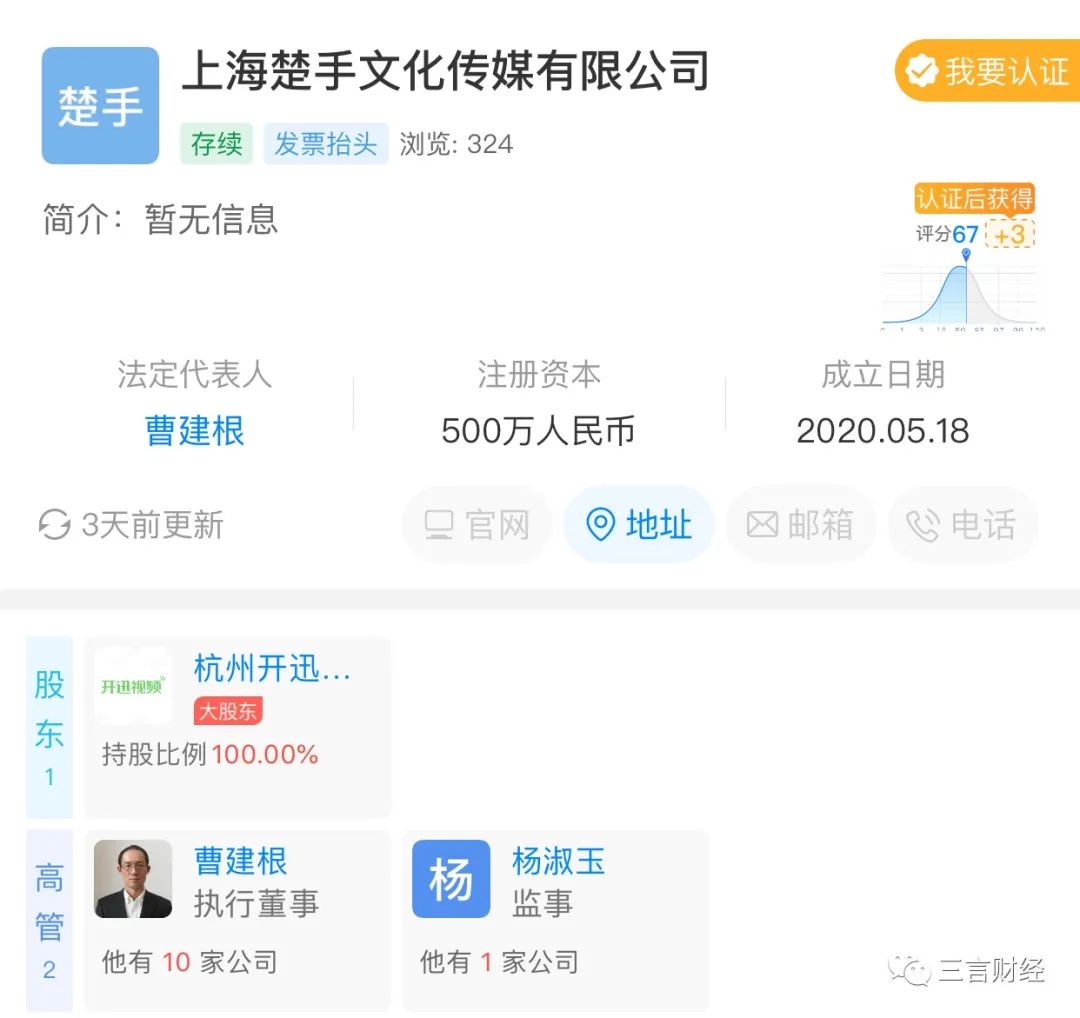Tap the +3 score bonus badge

pyautogui.click(x=1009, y=234)
